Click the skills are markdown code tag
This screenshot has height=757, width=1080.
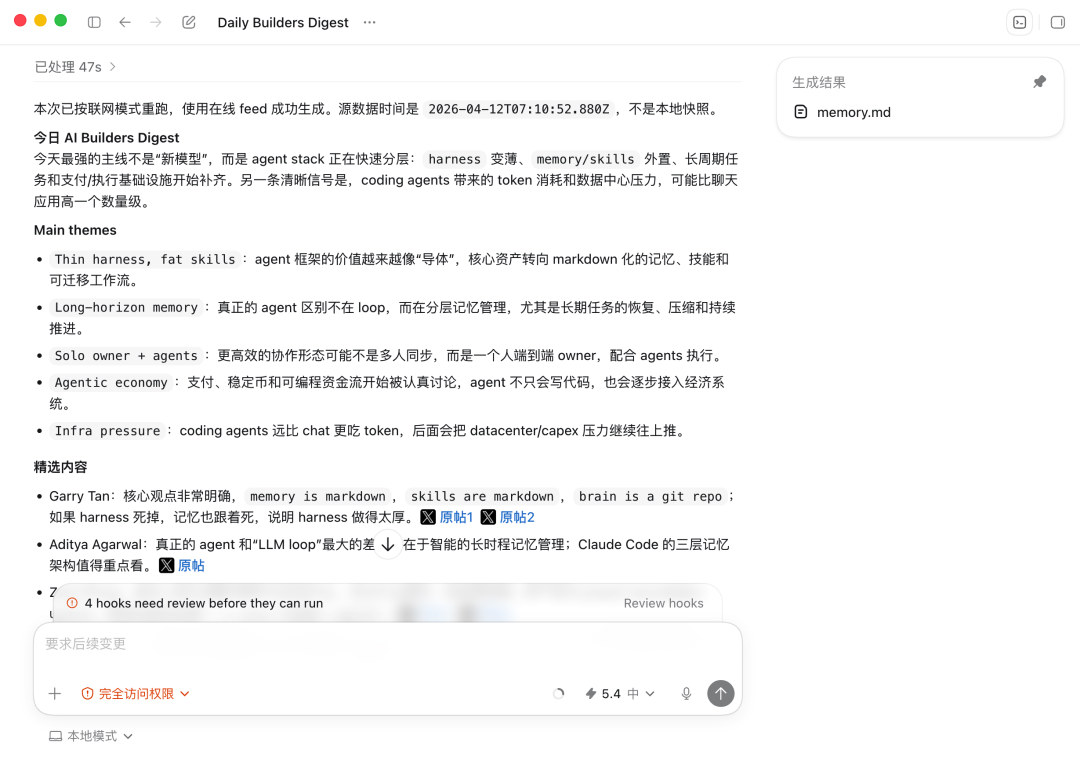(482, 497)
